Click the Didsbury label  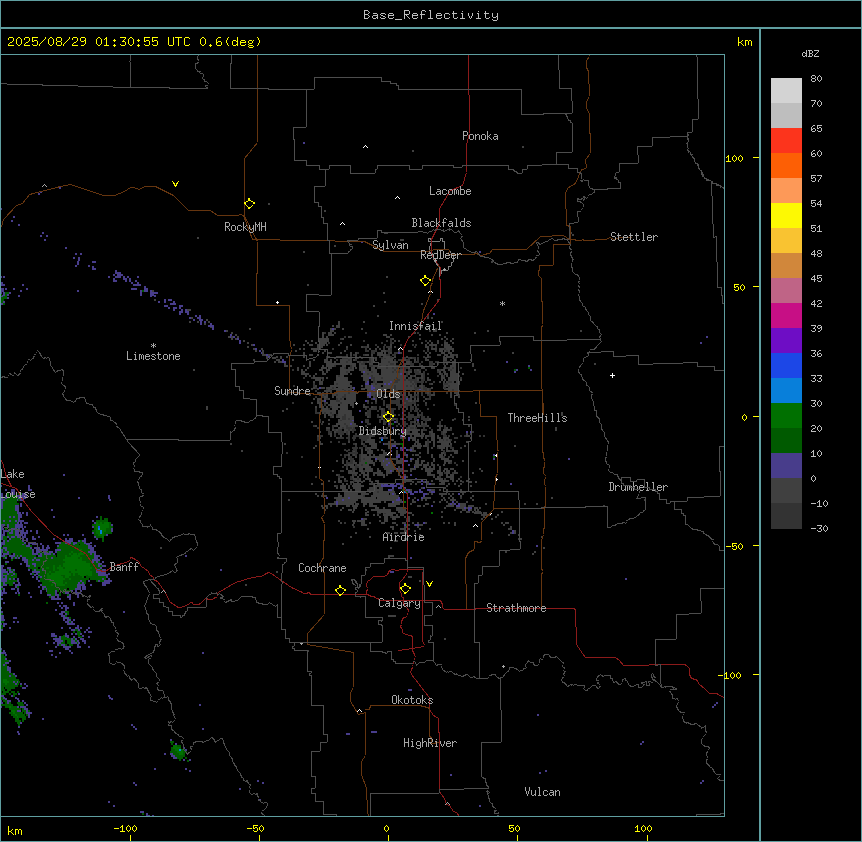coord(383,431)
